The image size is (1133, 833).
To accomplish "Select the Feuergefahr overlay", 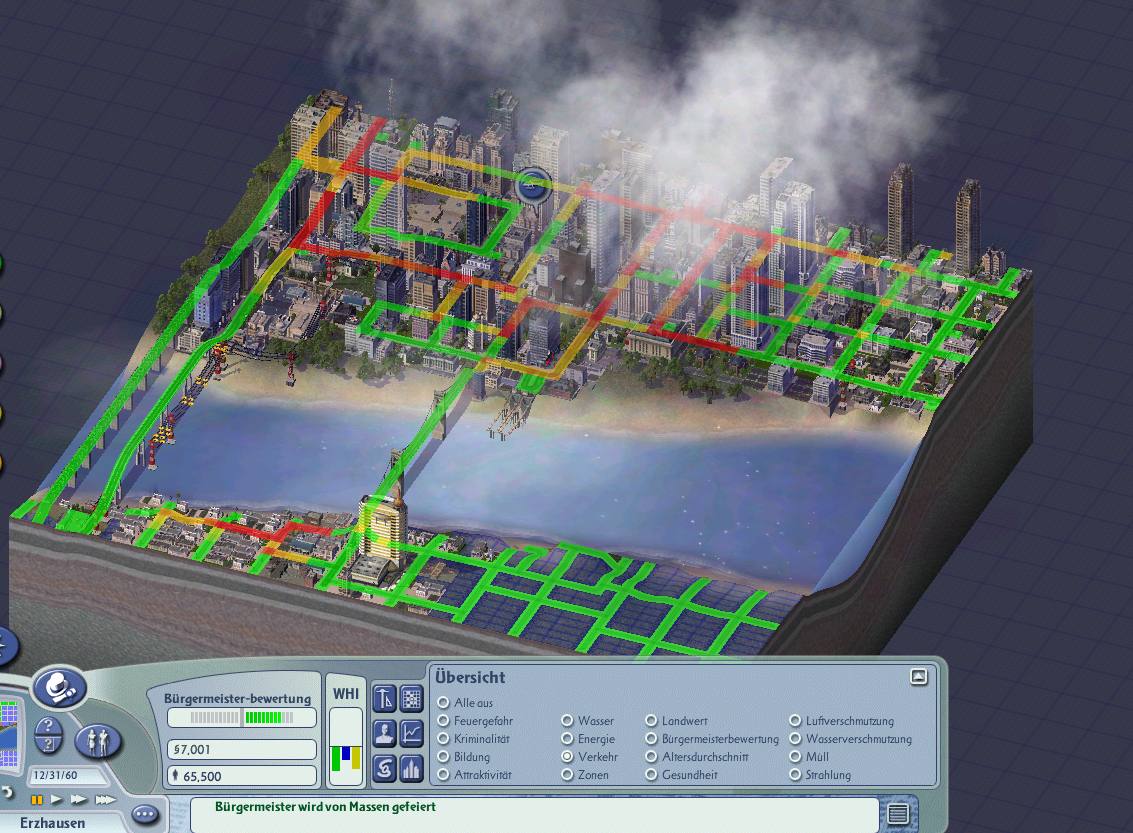I will [x=443, y=720].
